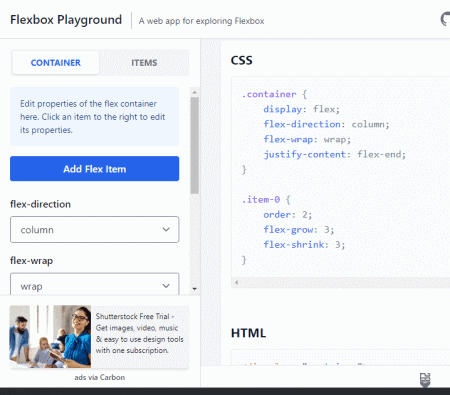Click the '.container {' selector line
Image resolution: width=450 pixels, height=395 pixels.
point(274,94)
